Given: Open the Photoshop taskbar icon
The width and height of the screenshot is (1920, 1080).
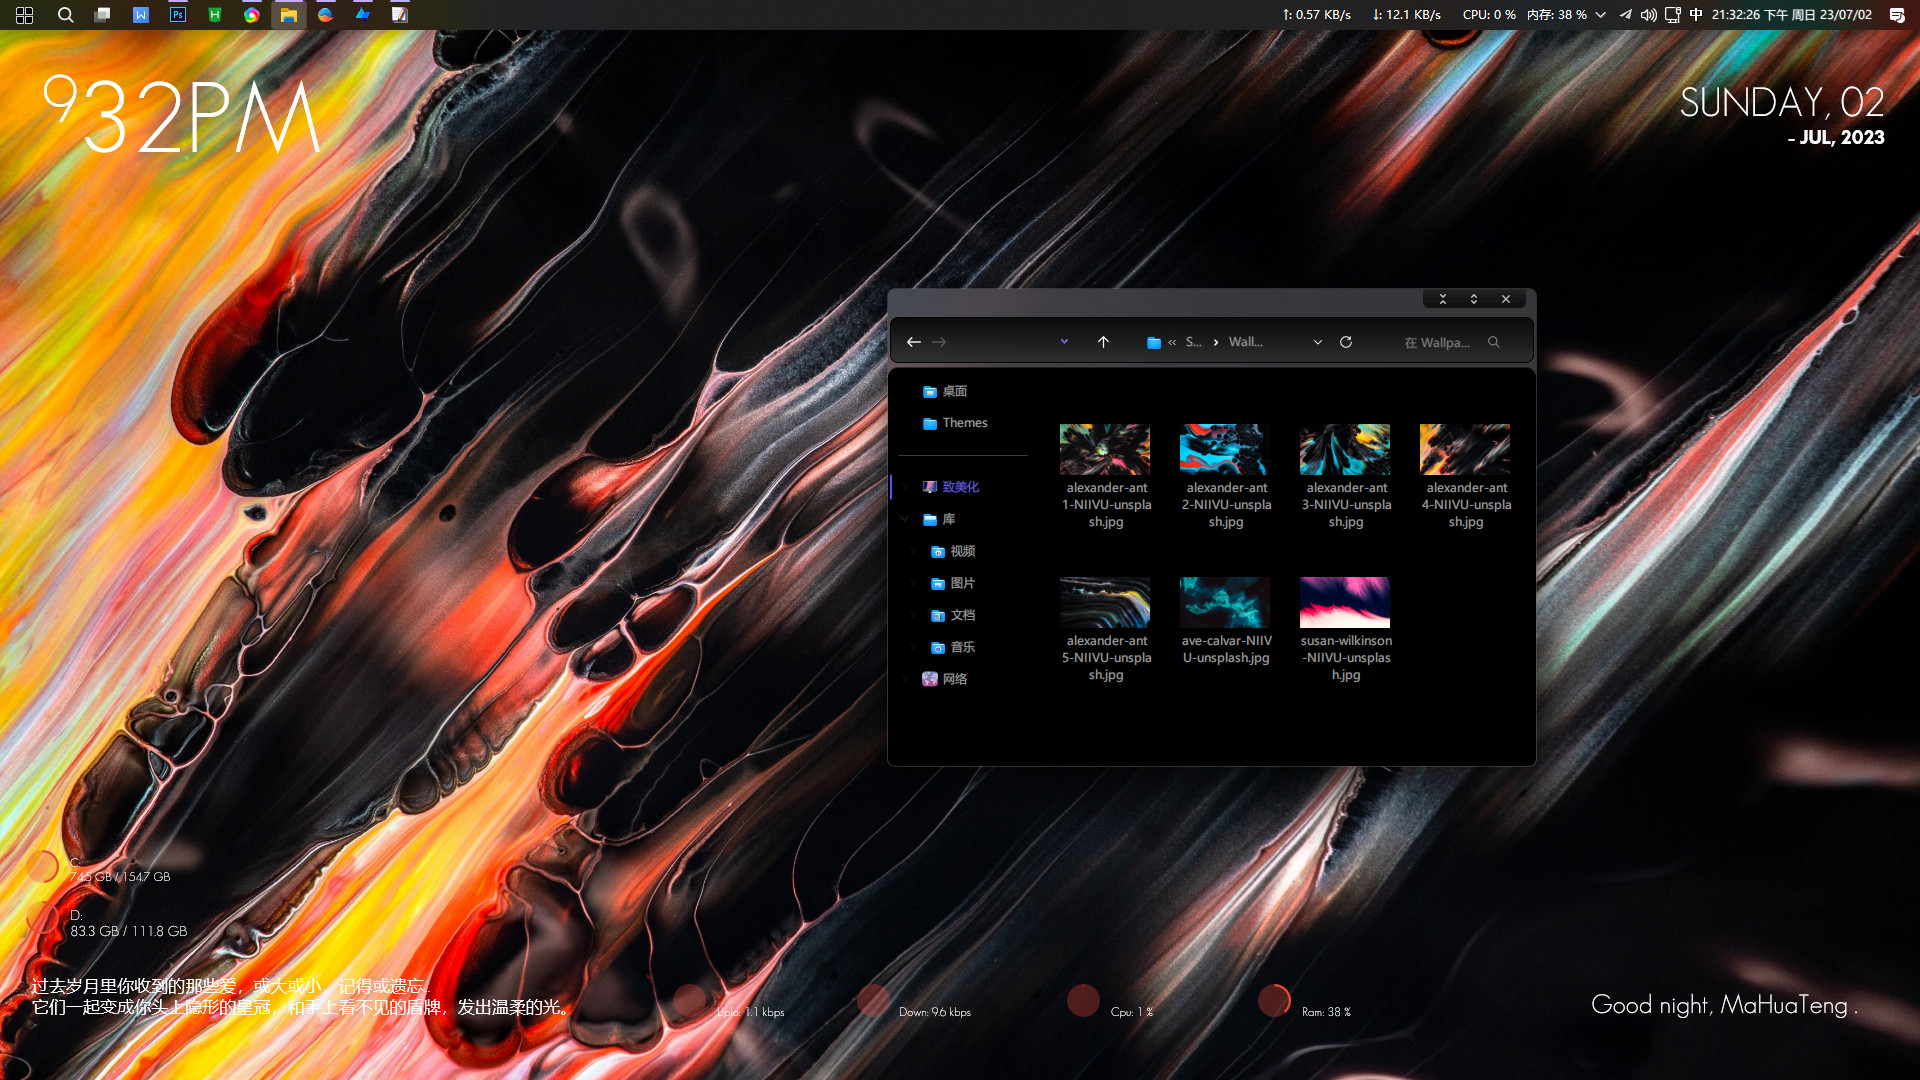Looking at the screenshot, I should [x=178, y=15].
